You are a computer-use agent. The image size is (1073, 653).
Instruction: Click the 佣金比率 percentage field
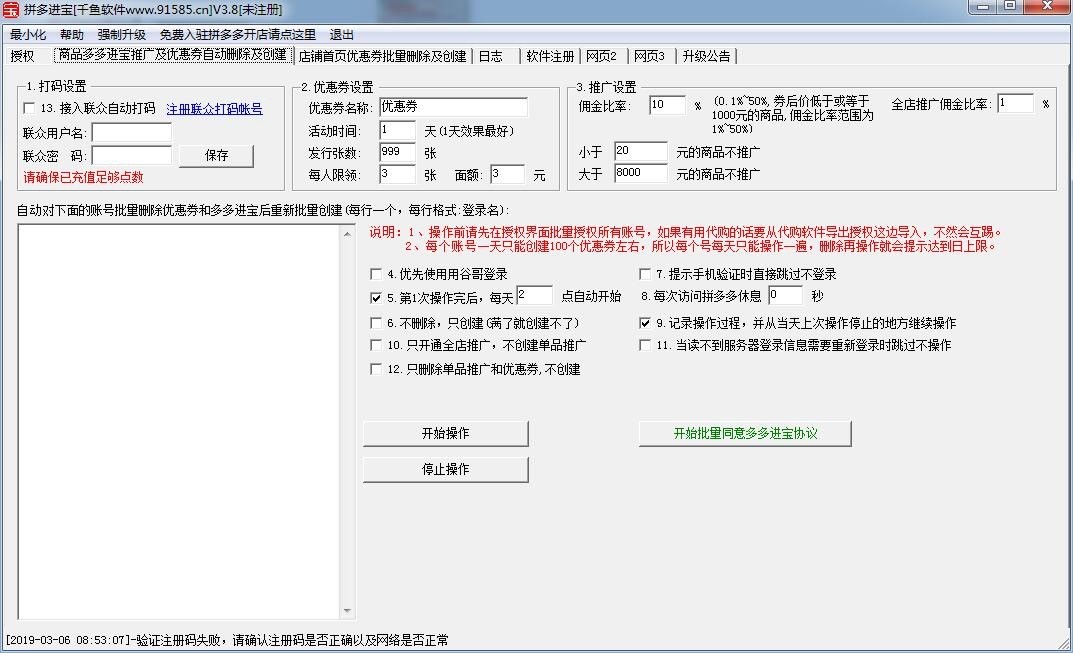[667, 105]
